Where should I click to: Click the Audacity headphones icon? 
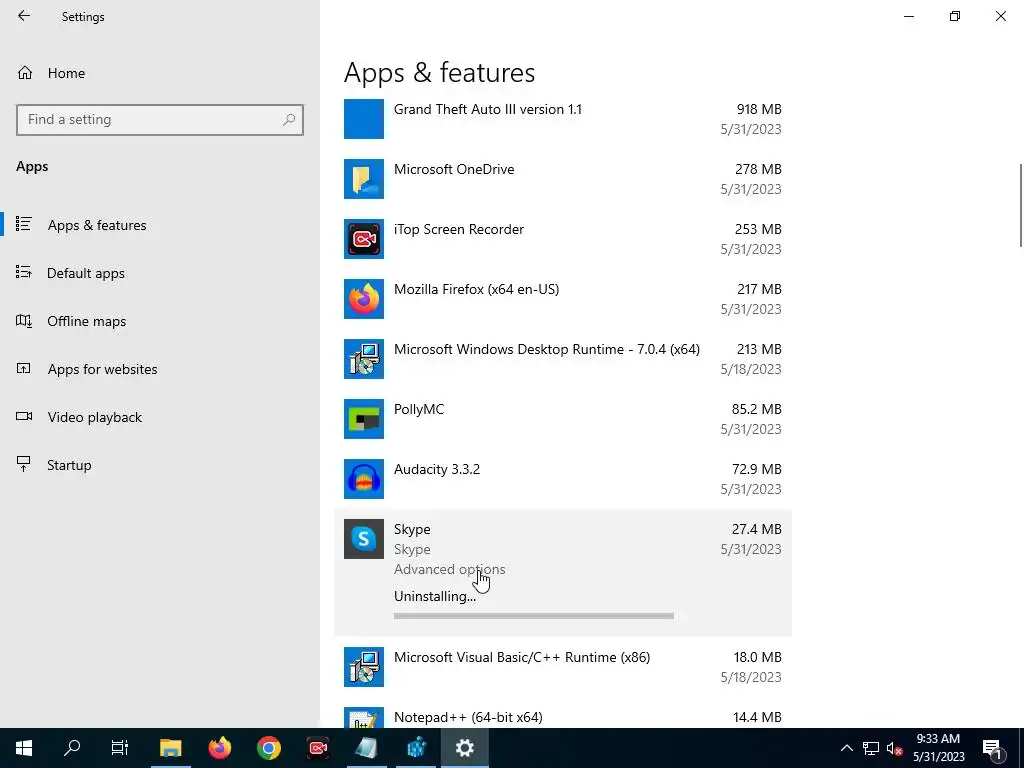(364, 479)
